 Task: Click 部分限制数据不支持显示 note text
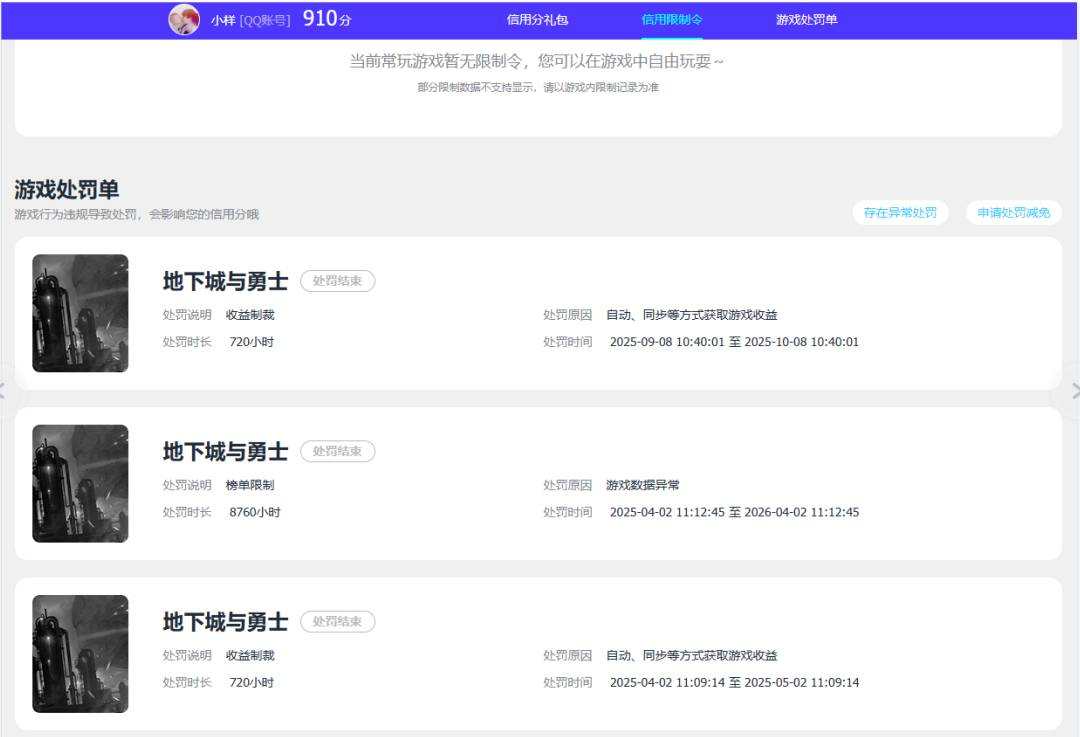point(538,87)
